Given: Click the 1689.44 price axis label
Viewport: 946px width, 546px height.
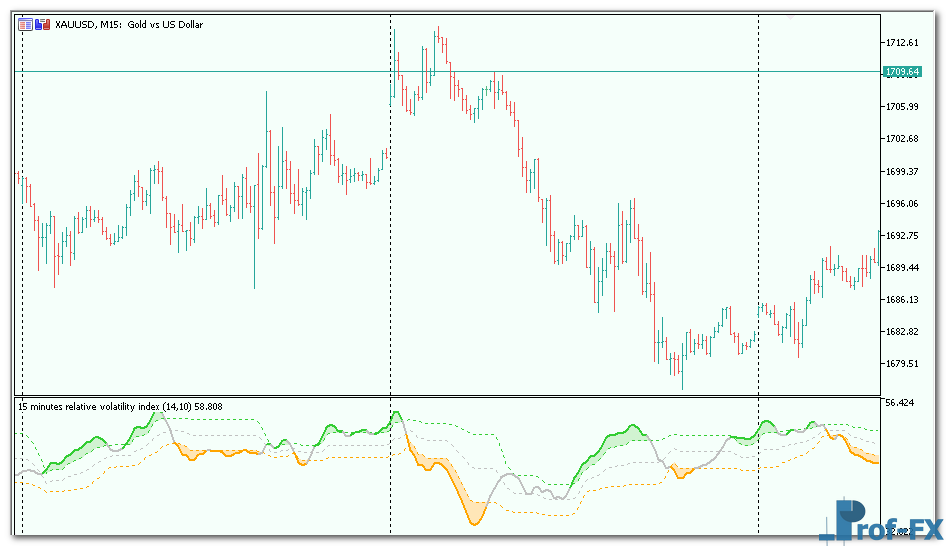Looking at the screenshot, I should tap(902, 267).
